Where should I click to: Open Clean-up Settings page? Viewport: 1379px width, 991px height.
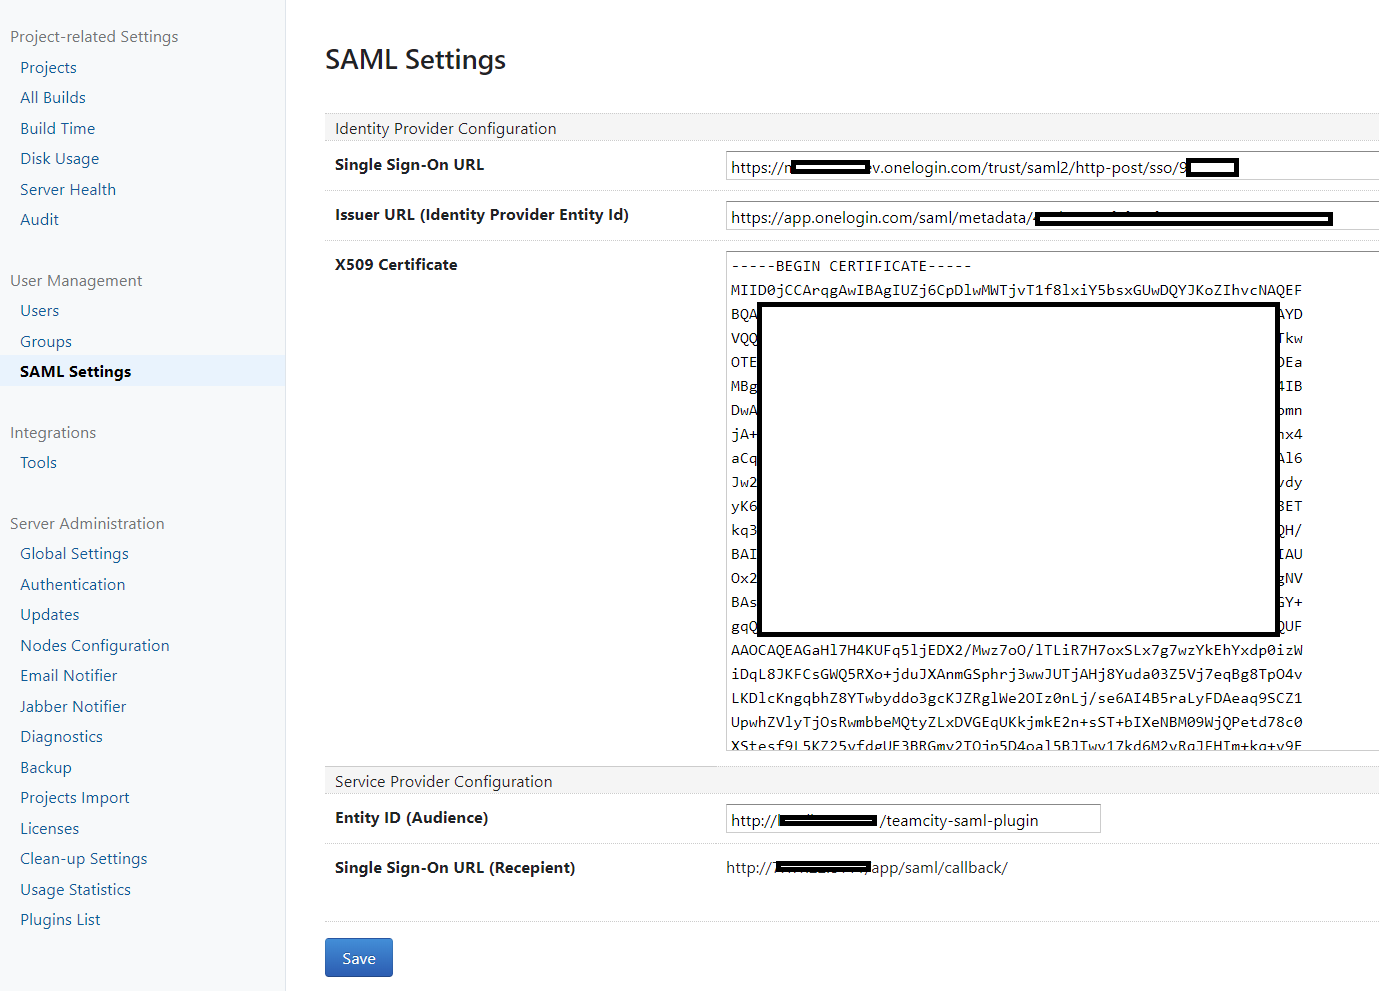coord(84,859)
